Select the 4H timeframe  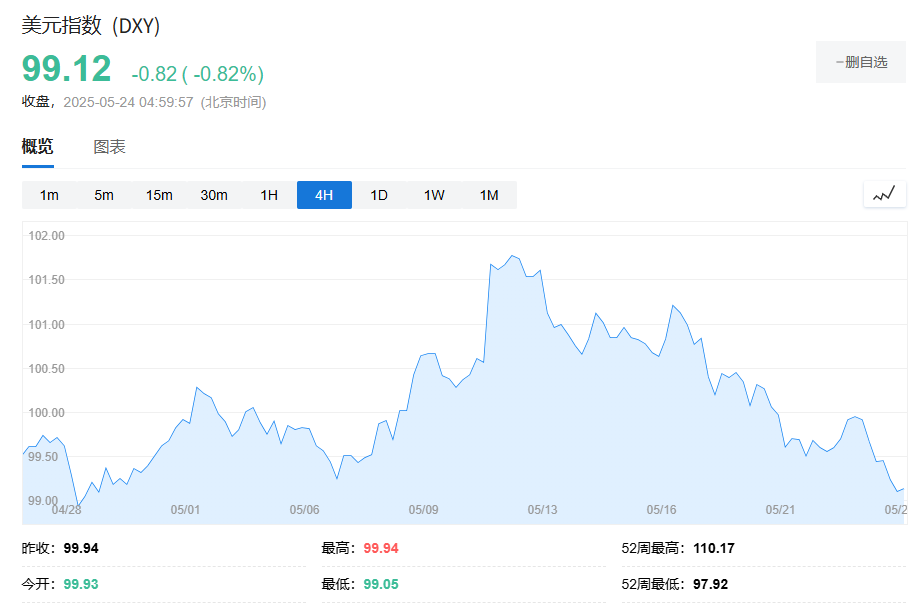pos(323,195)
